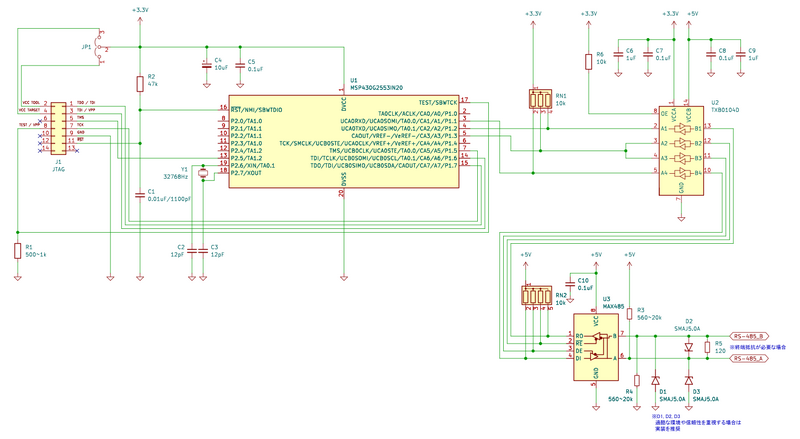The width and height of the screenshot is (800, 439).
Task: Select the RN2 10k resistor network
Action: click(x=536, y=296)
